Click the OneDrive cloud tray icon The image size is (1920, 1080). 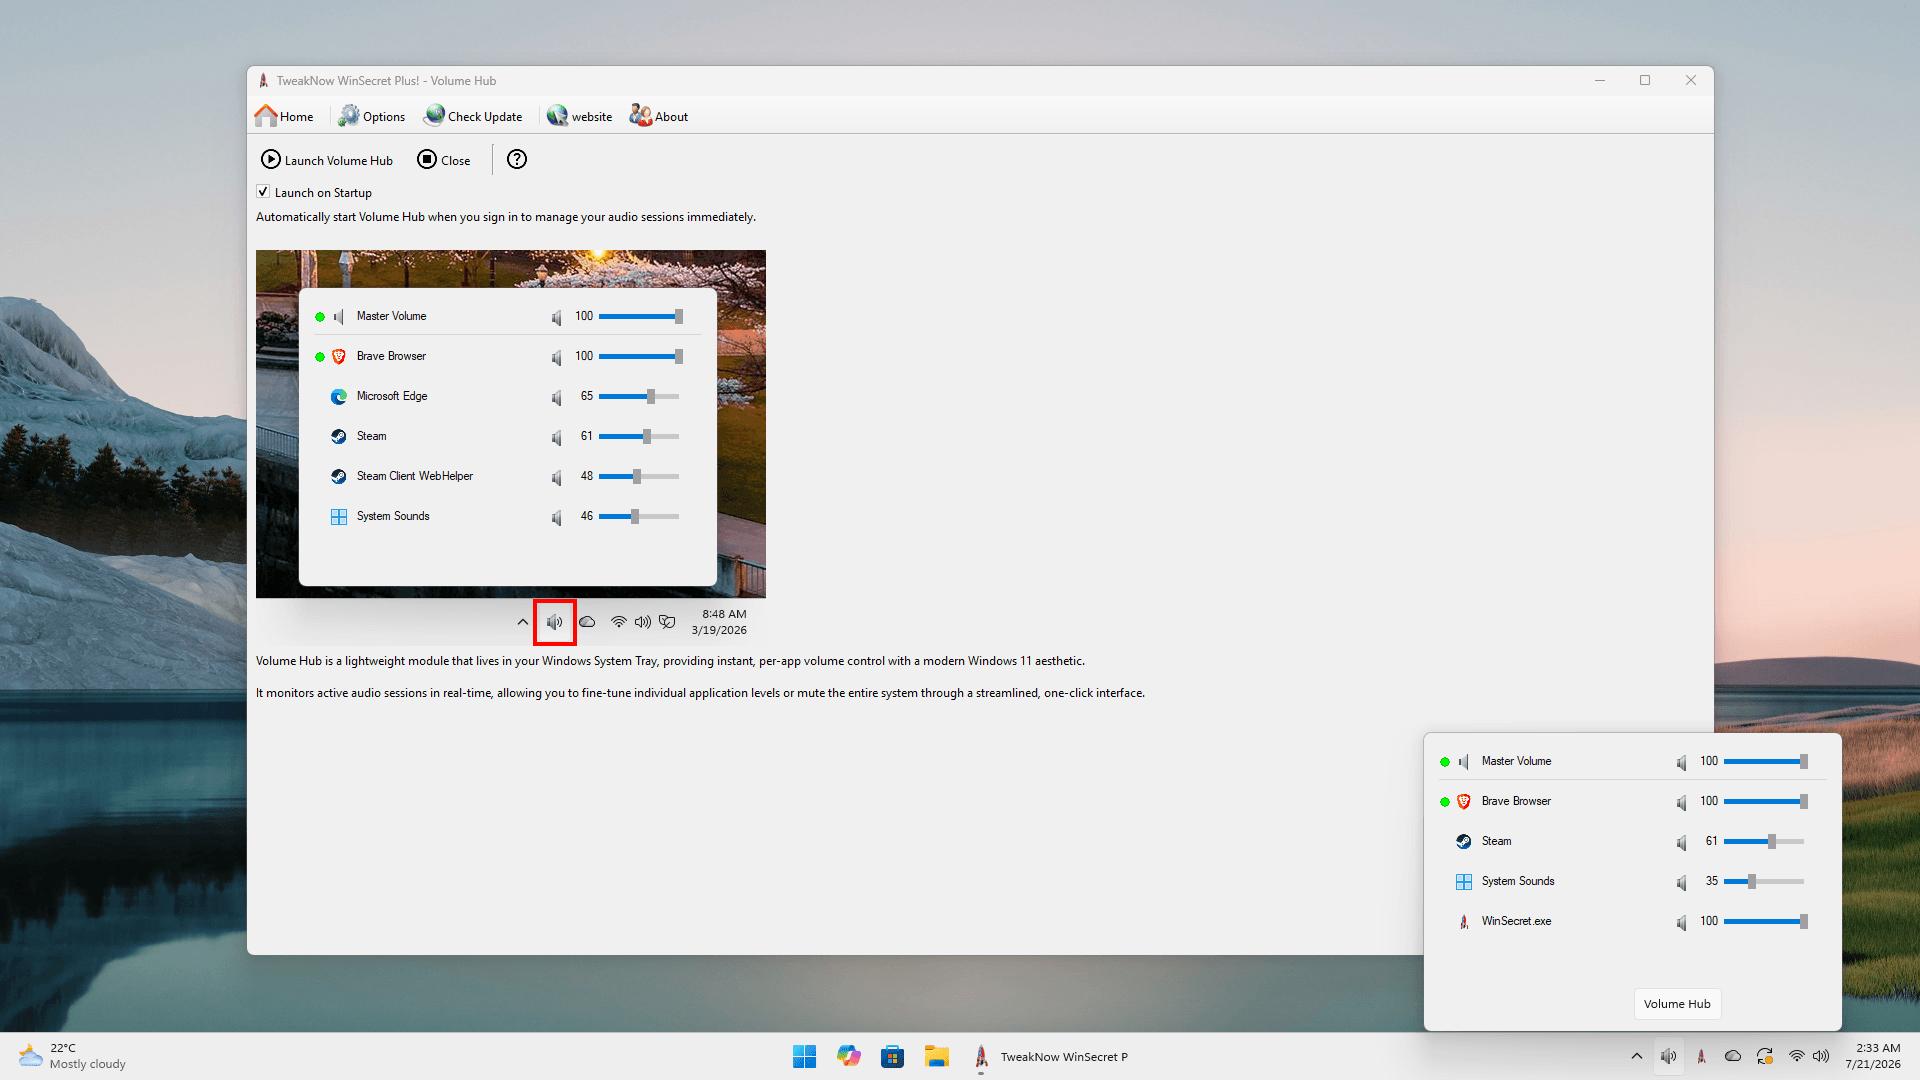[x=1733, y=1056]
